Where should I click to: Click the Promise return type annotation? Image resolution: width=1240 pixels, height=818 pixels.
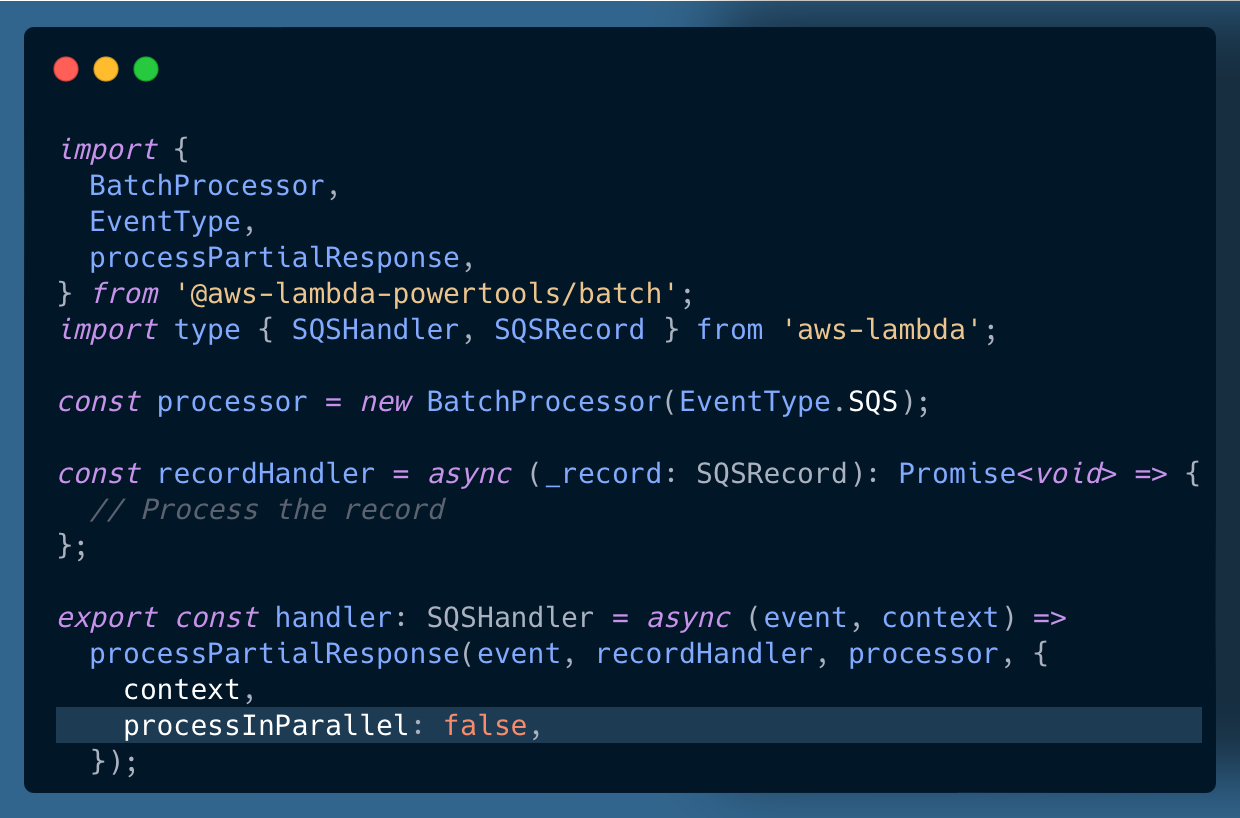tap(957, 474)
